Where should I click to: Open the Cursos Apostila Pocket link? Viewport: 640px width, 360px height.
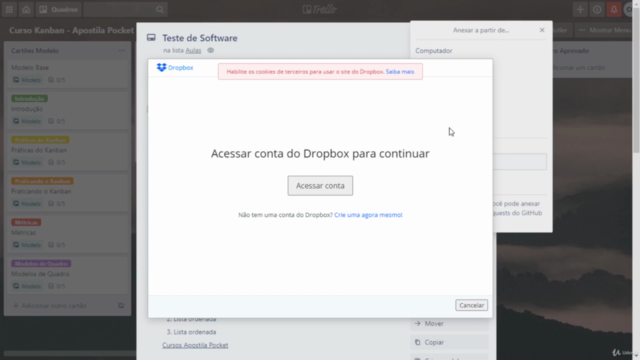[195, 345]
